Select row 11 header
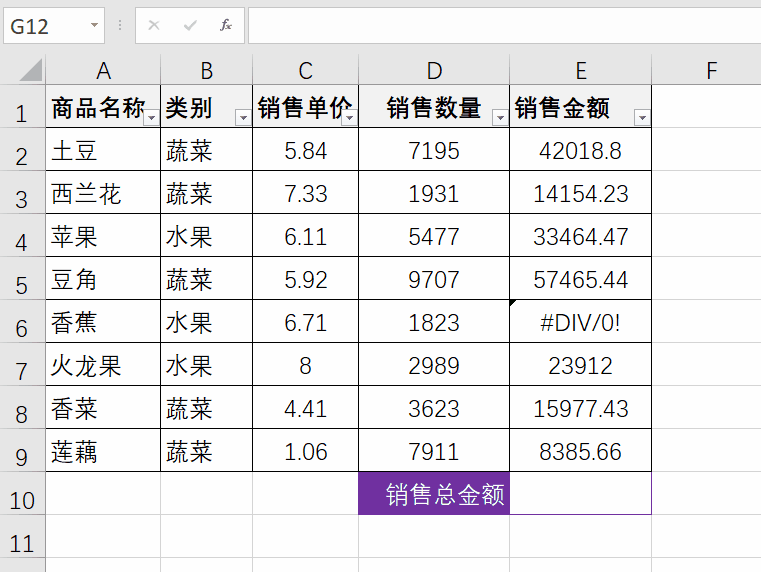The image size is (761, 572). [22, 537]
